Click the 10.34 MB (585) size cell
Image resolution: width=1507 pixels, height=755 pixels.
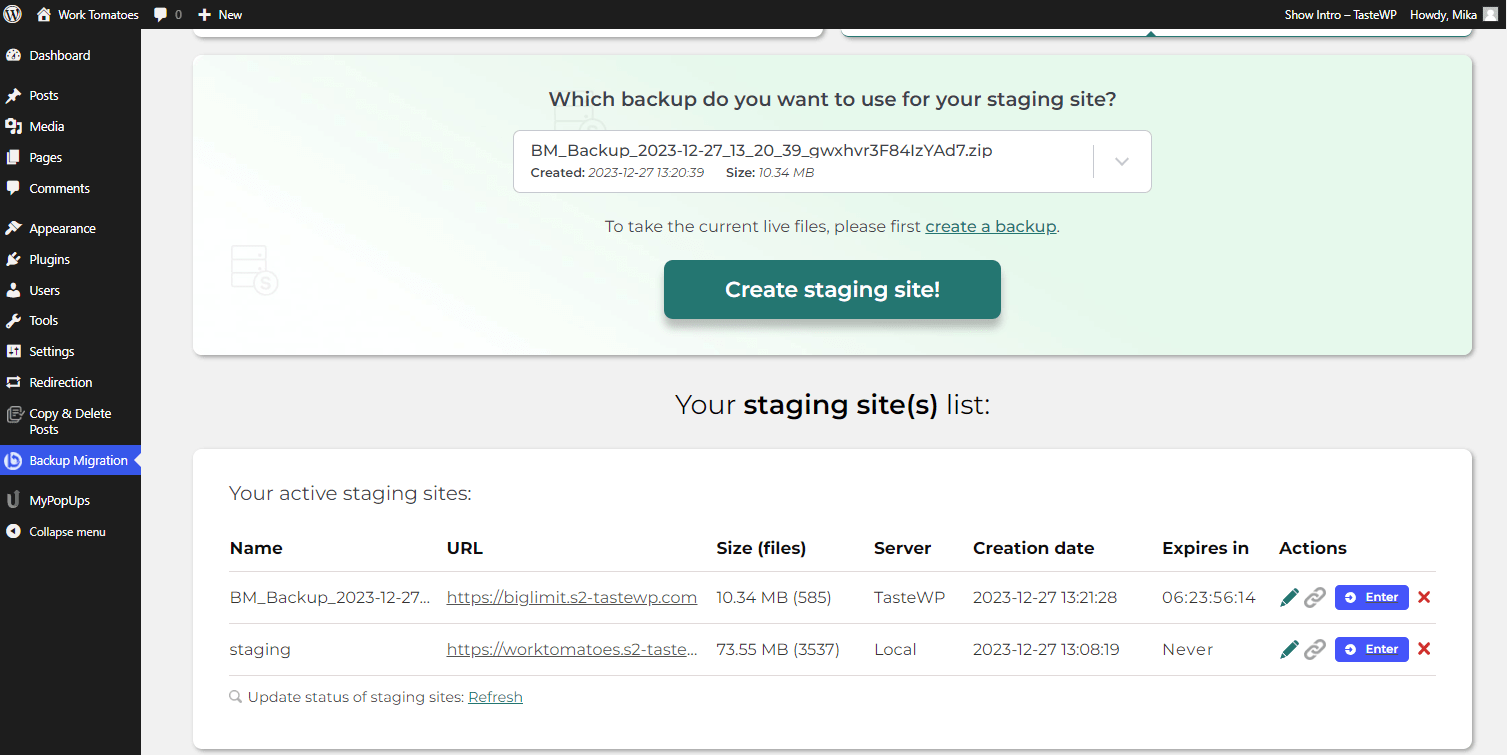774,598
